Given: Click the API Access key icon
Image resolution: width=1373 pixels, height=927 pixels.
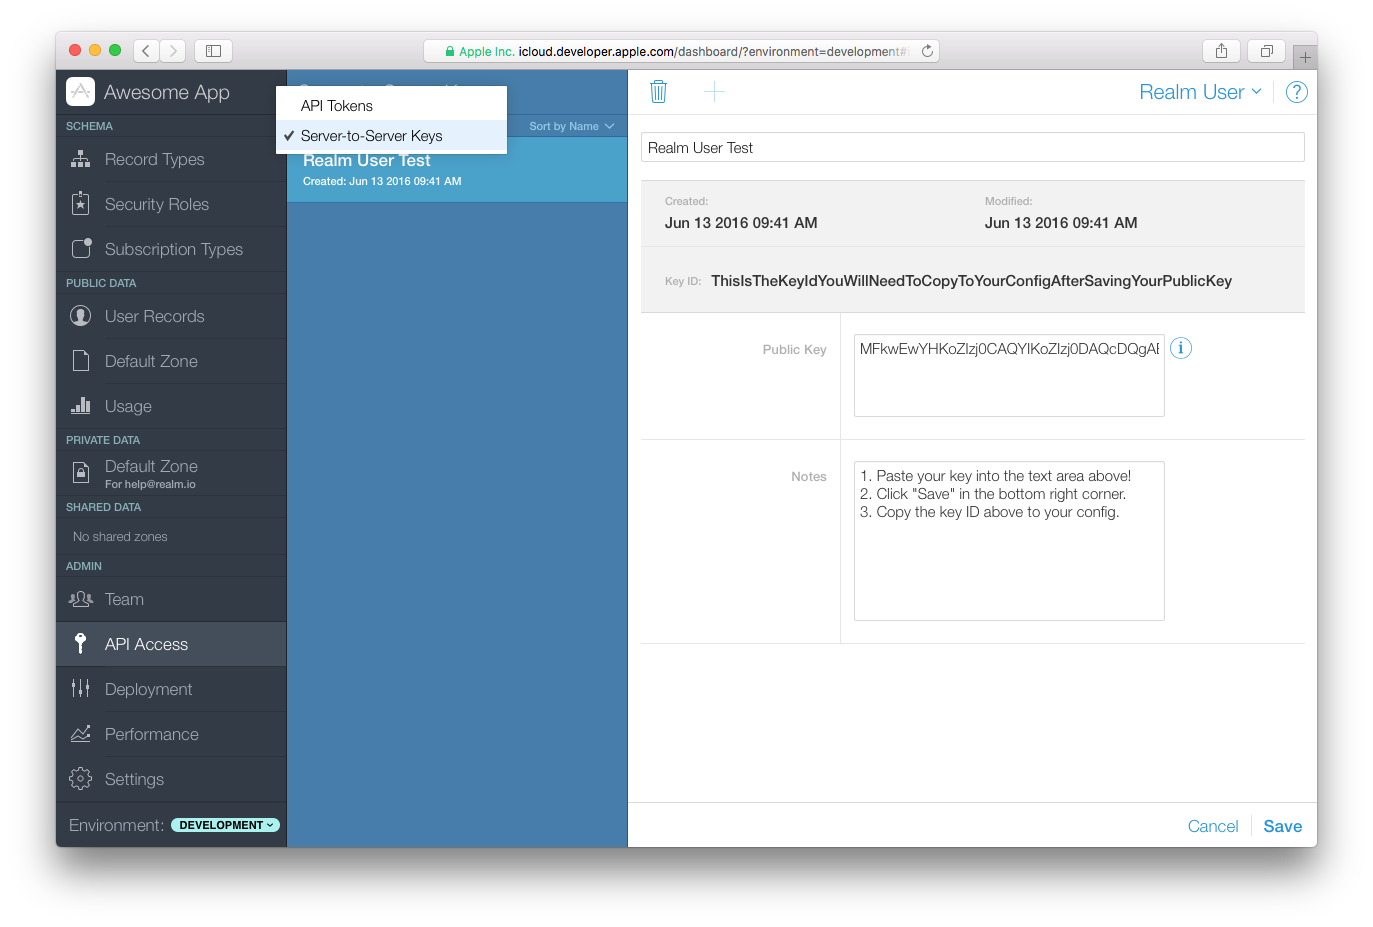Looking at the screenshot, I should [x=81, y=644].
